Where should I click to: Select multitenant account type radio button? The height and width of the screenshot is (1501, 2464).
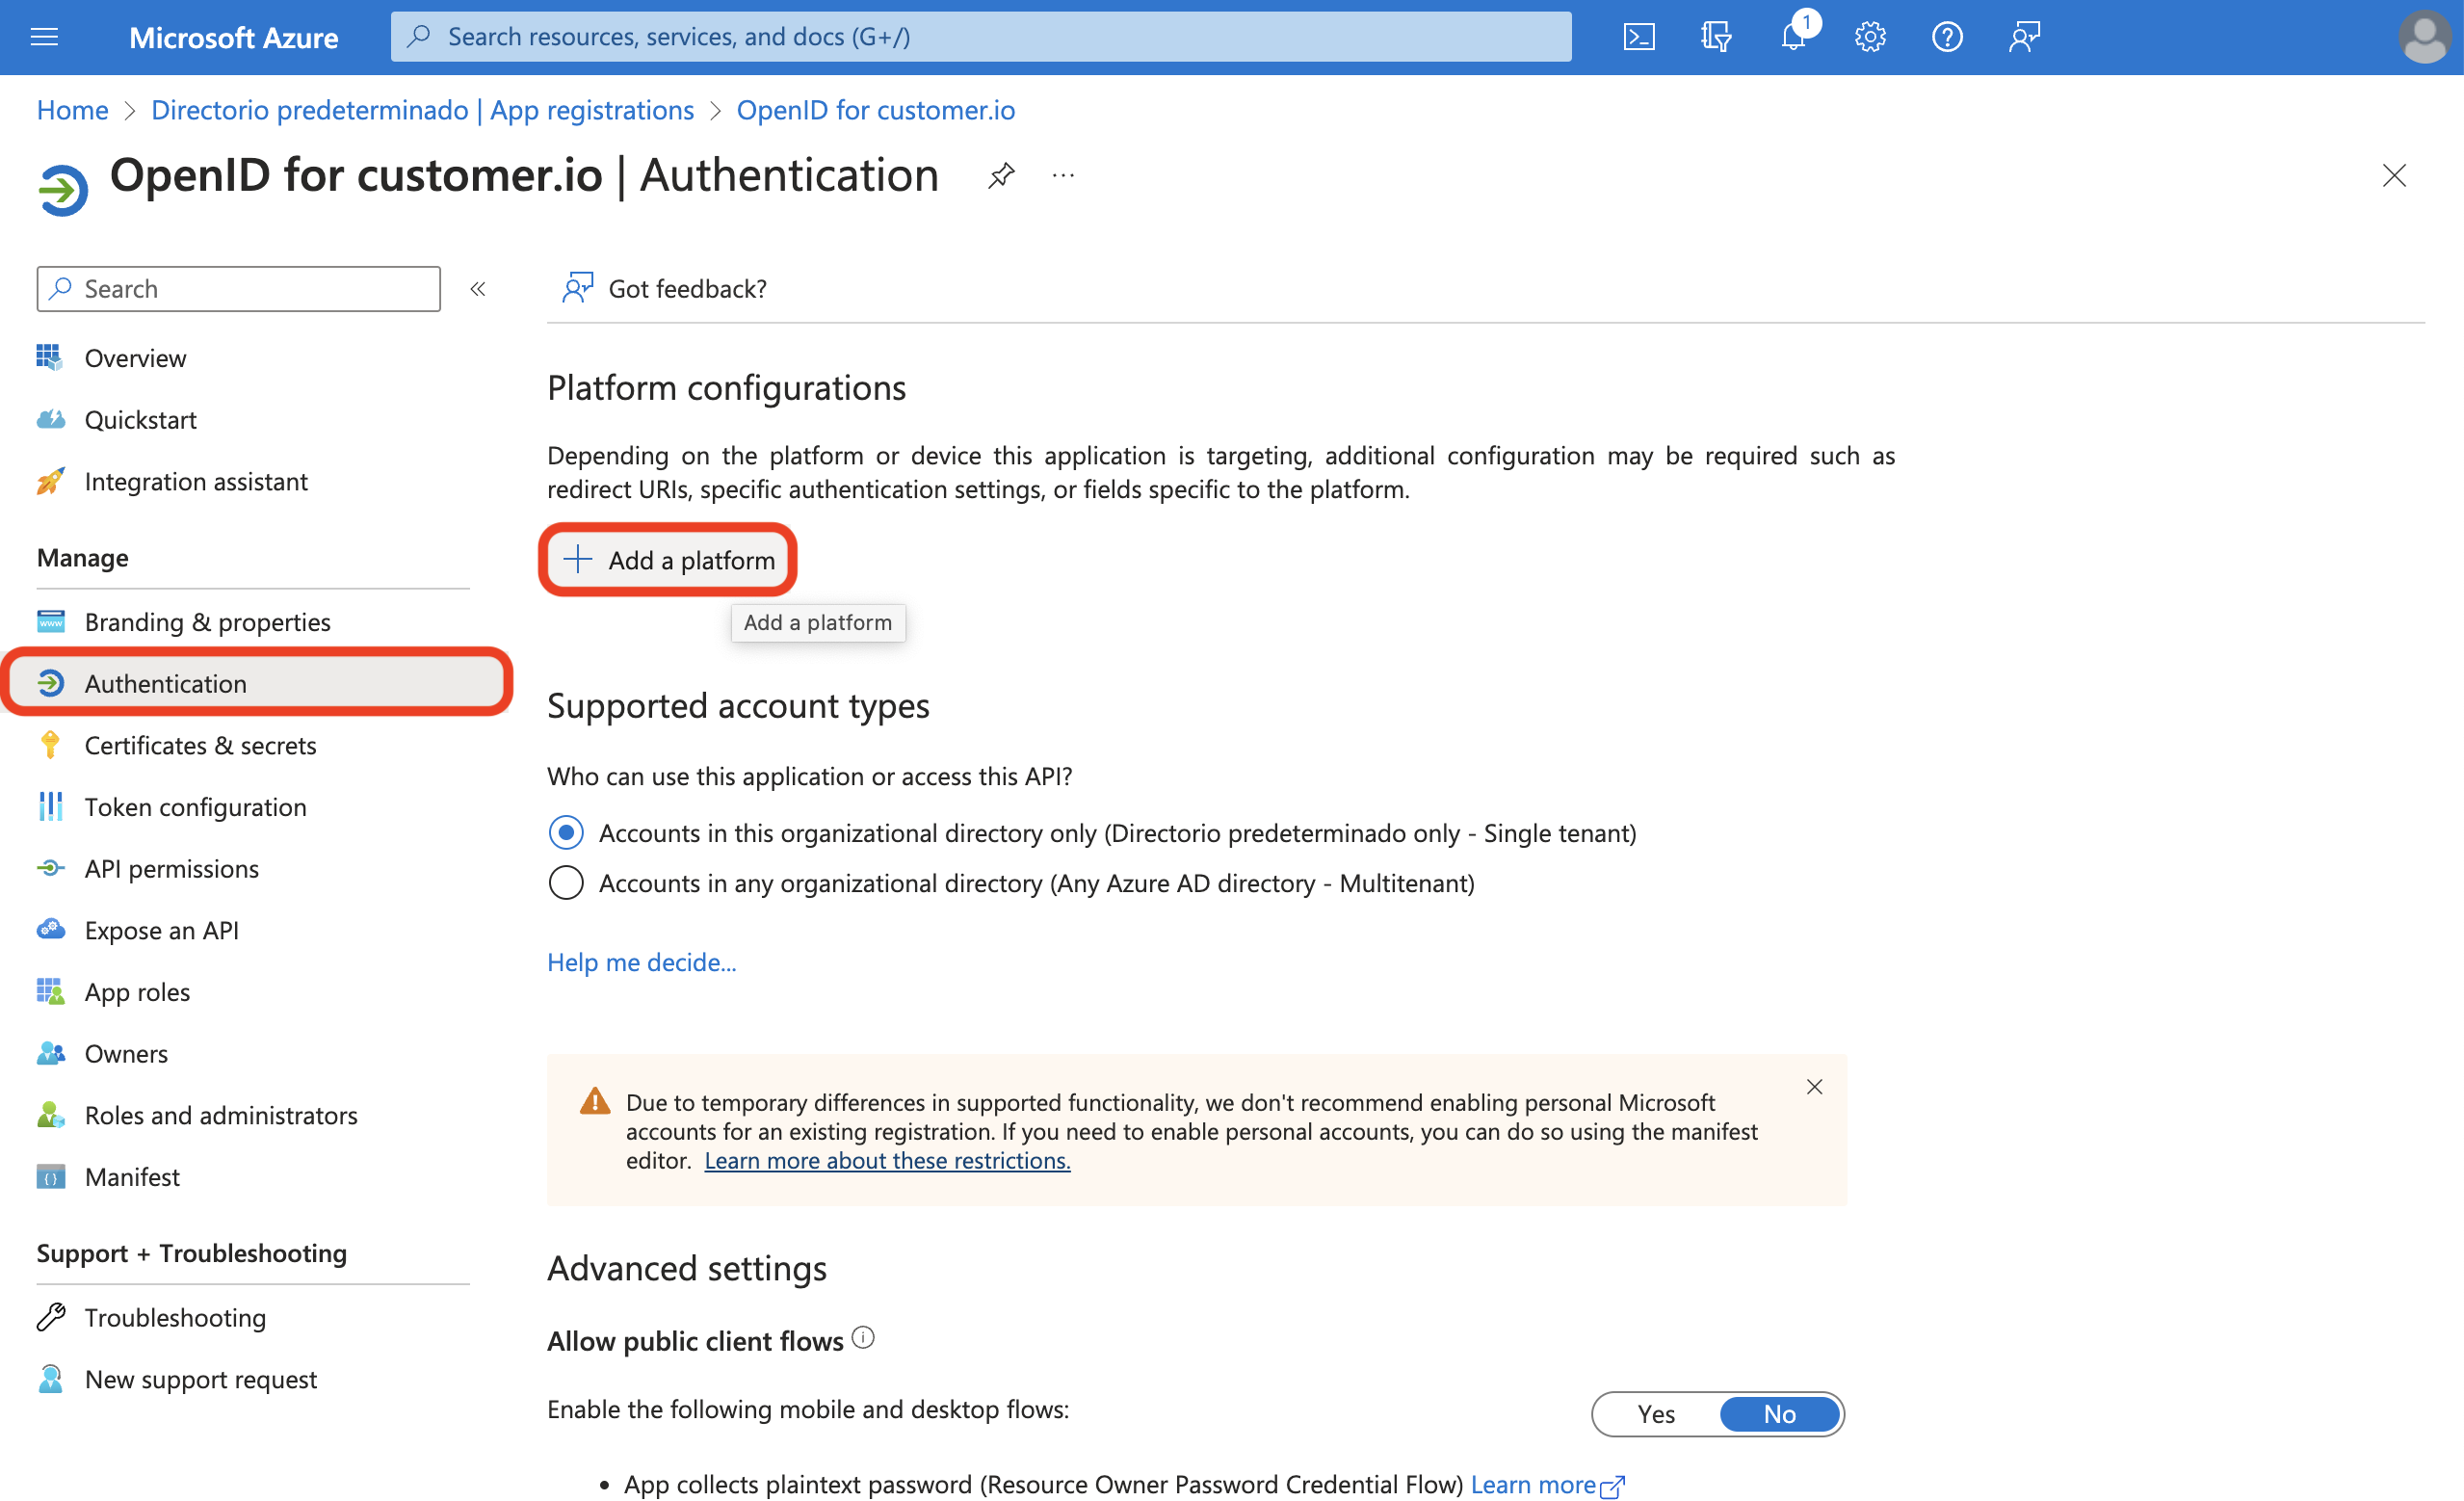(566, 882)
